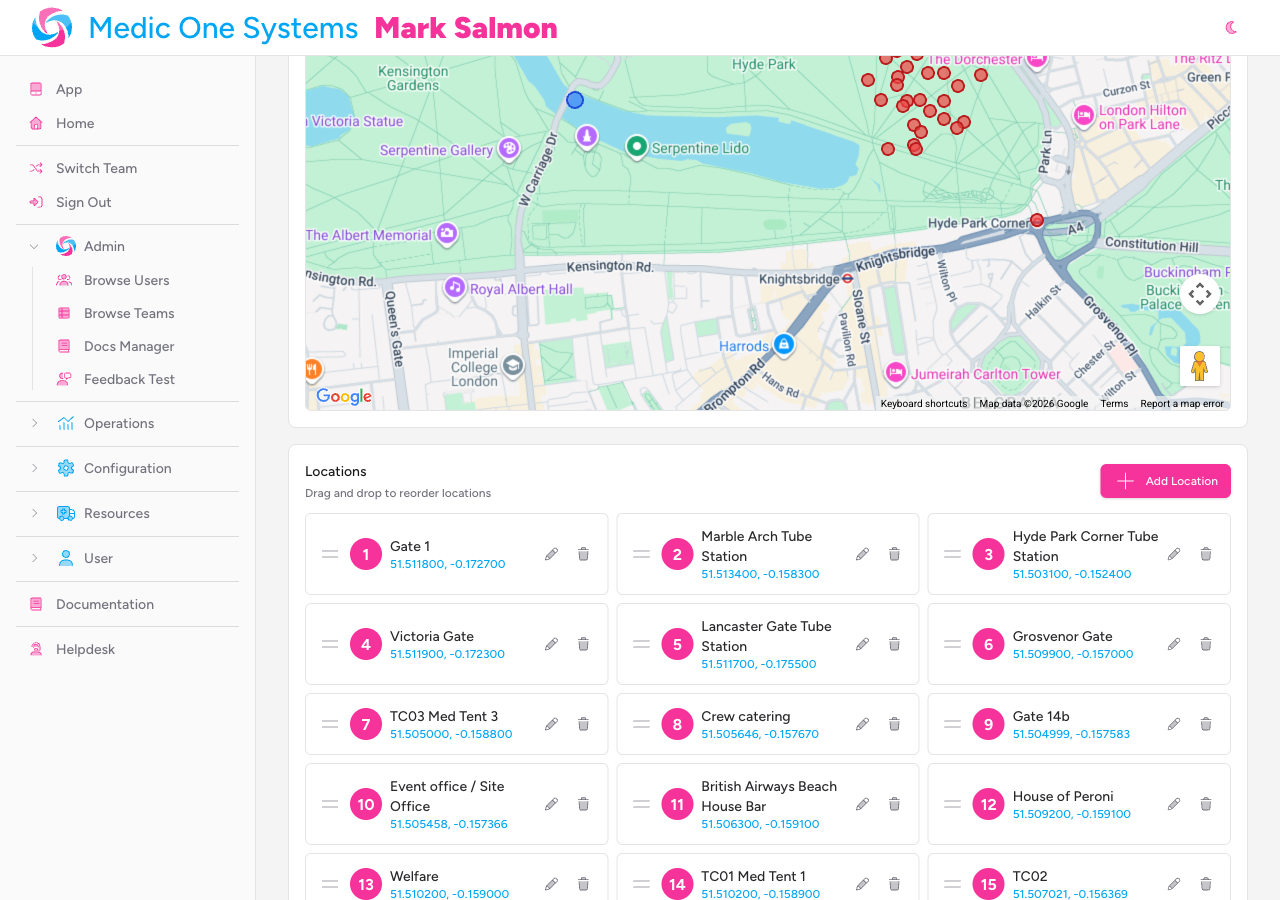Delete House of Peroni using trash icon

[1205, 803]
